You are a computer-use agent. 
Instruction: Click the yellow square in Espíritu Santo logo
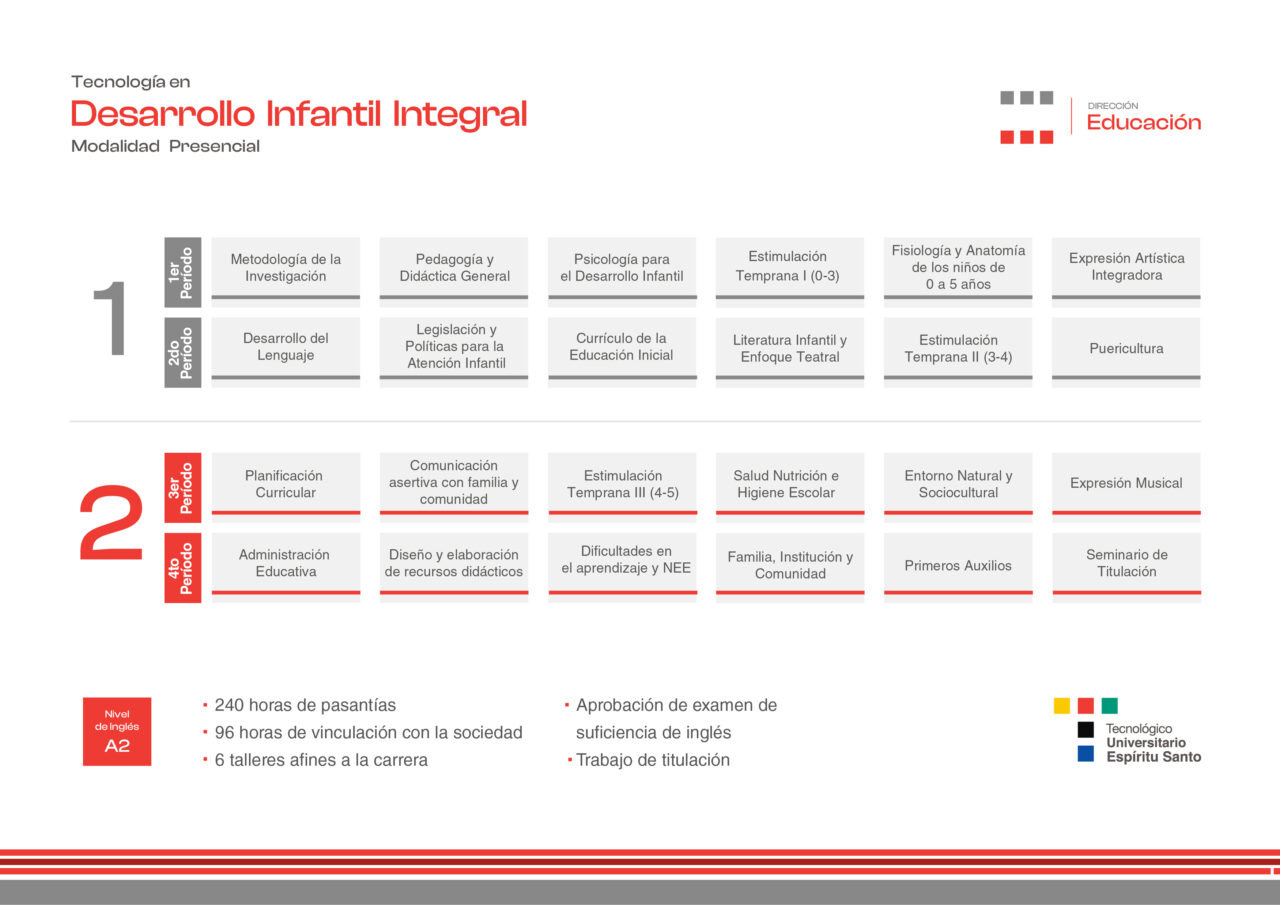coord(1062,705)
